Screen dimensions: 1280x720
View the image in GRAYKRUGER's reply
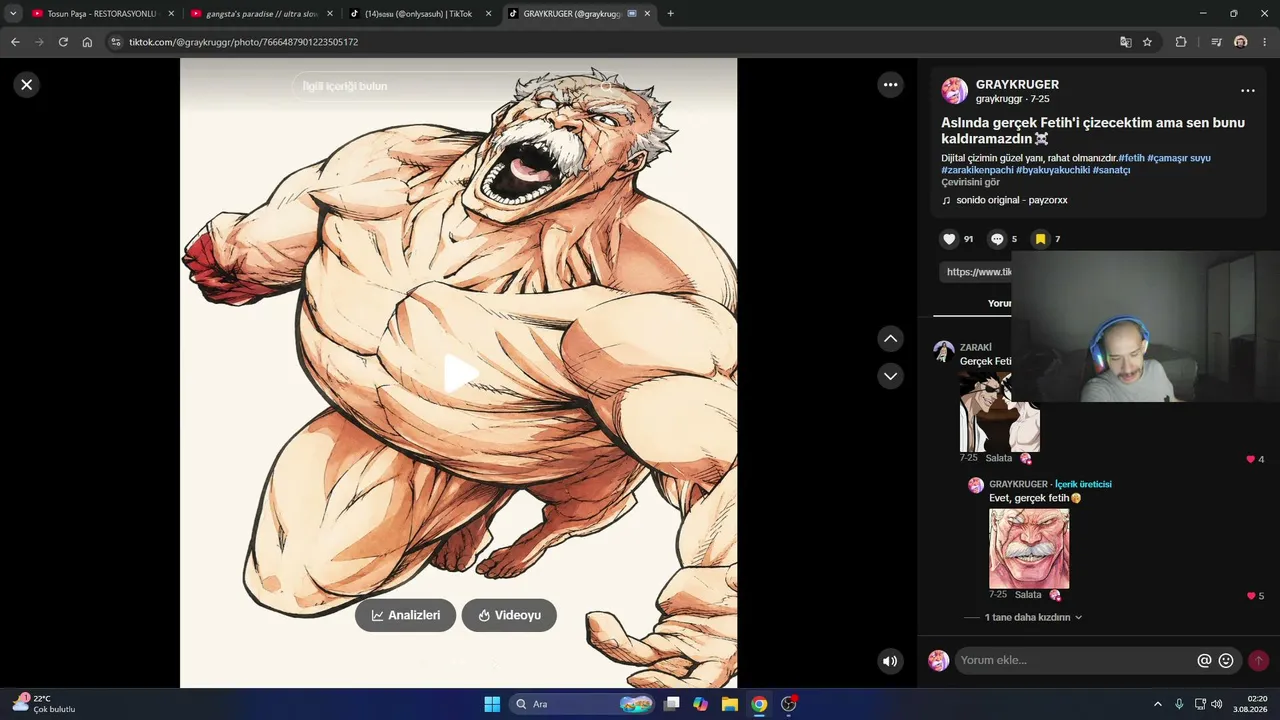(x=1029, y=549)
